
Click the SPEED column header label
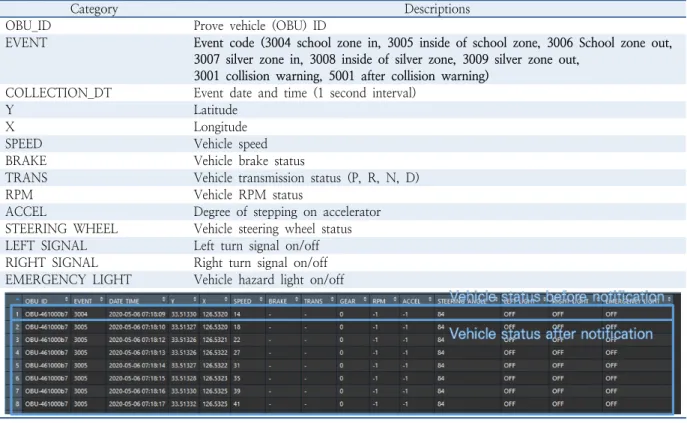tap(242, 301)
